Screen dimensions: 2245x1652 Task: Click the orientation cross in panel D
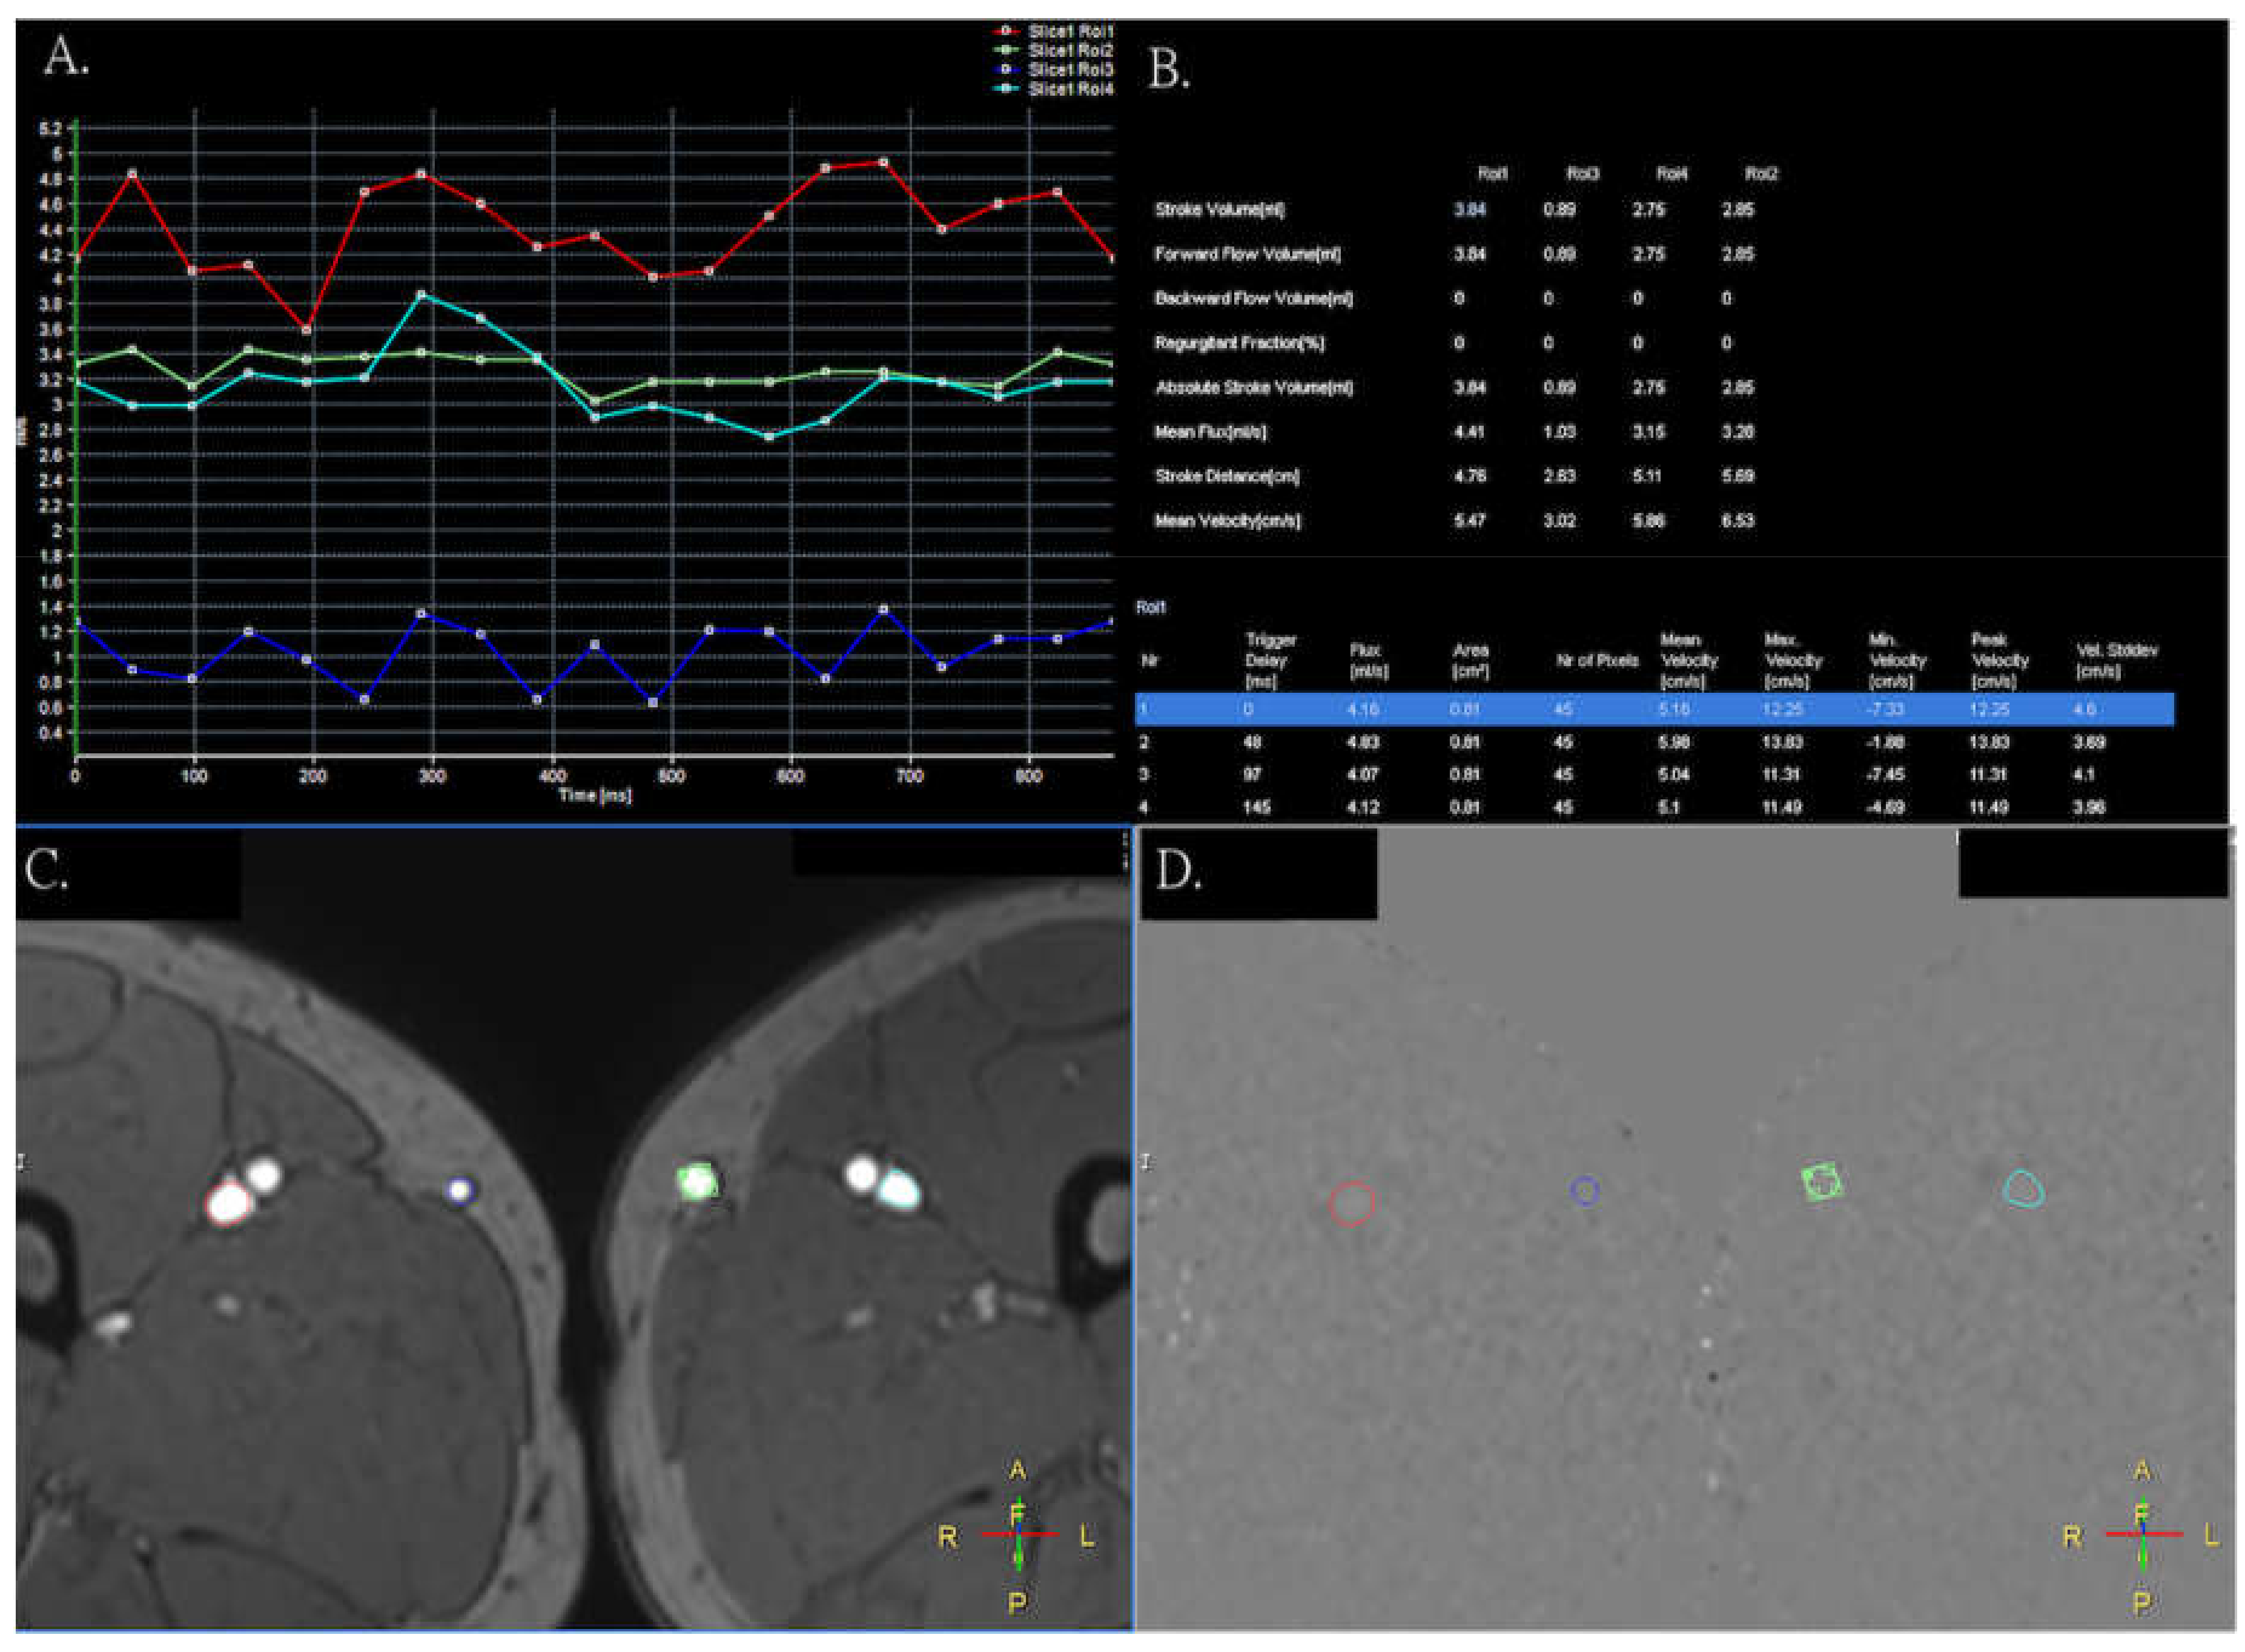pos(2142,1534)
